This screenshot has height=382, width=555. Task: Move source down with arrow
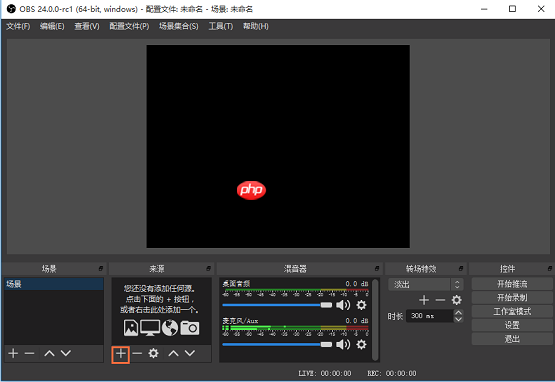tap(190, 353)
